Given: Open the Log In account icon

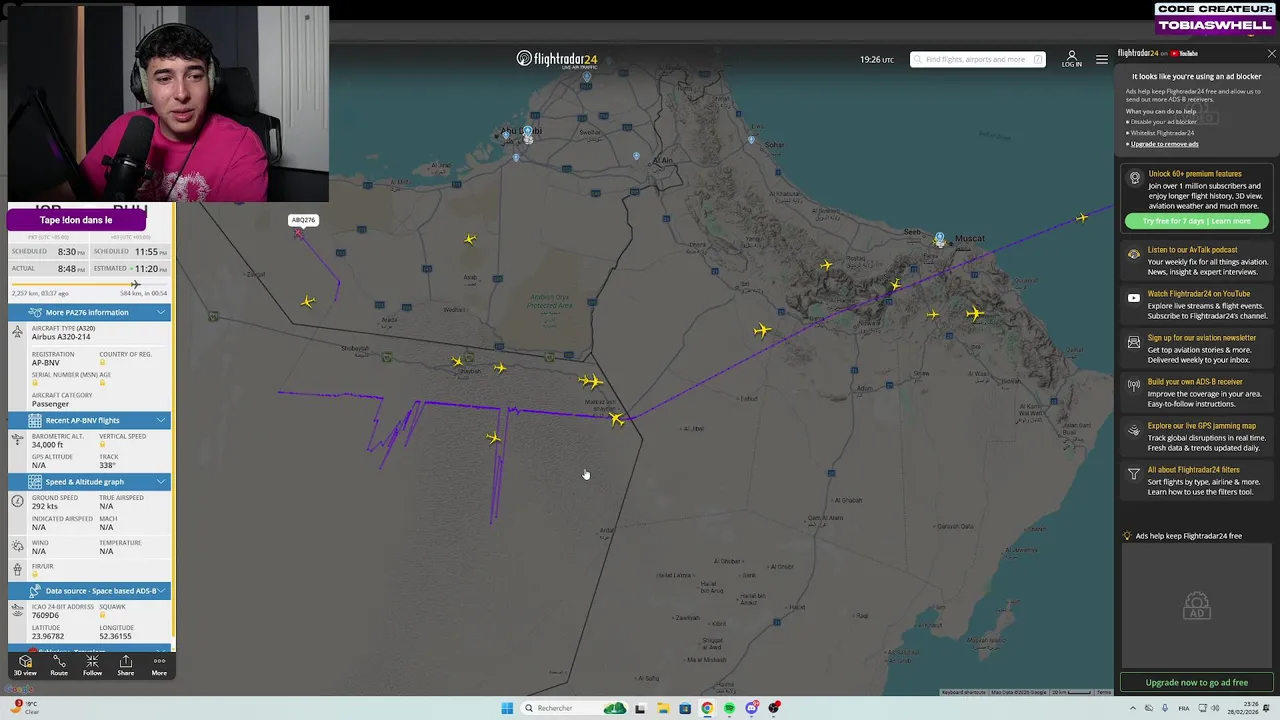Looking at the screenshot, I should [x=1071, y=59].
